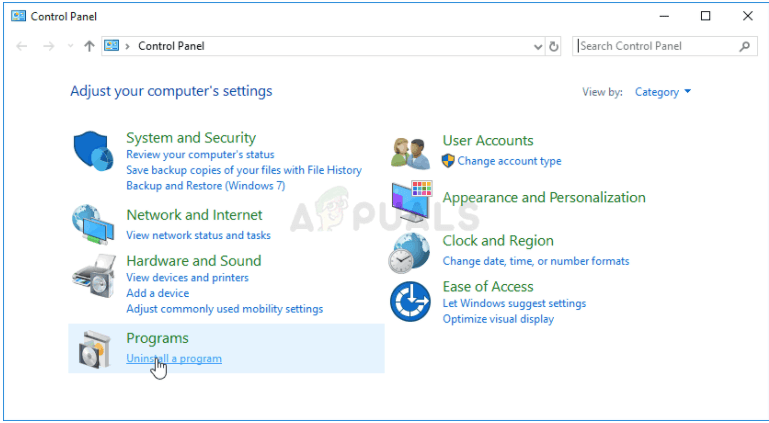The width and height of the screenshot is (769, 423).
Task: Open the View by Category dropdown
Action: coord(663,92)
